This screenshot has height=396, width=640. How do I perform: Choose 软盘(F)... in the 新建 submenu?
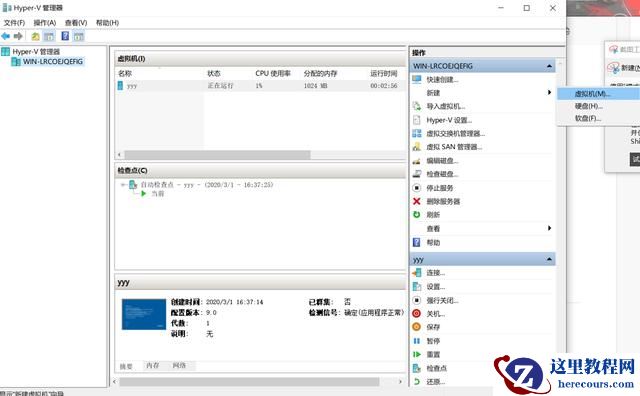point(588,118)
